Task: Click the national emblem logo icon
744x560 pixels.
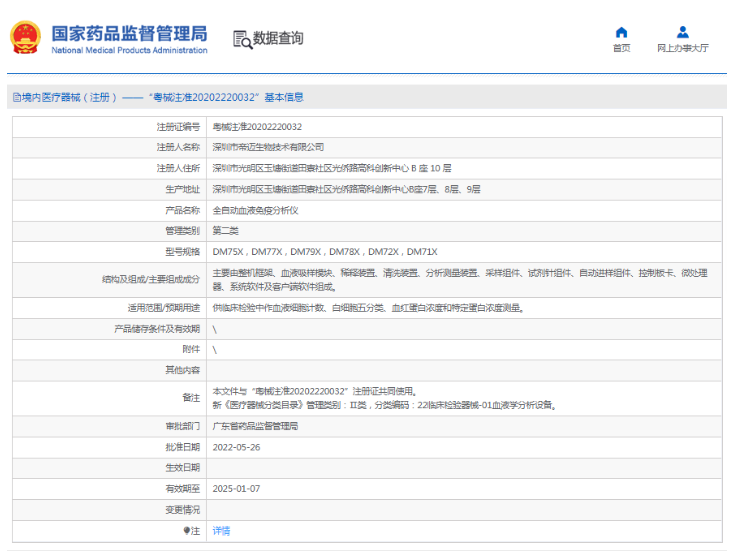Action: pos(25,37)
